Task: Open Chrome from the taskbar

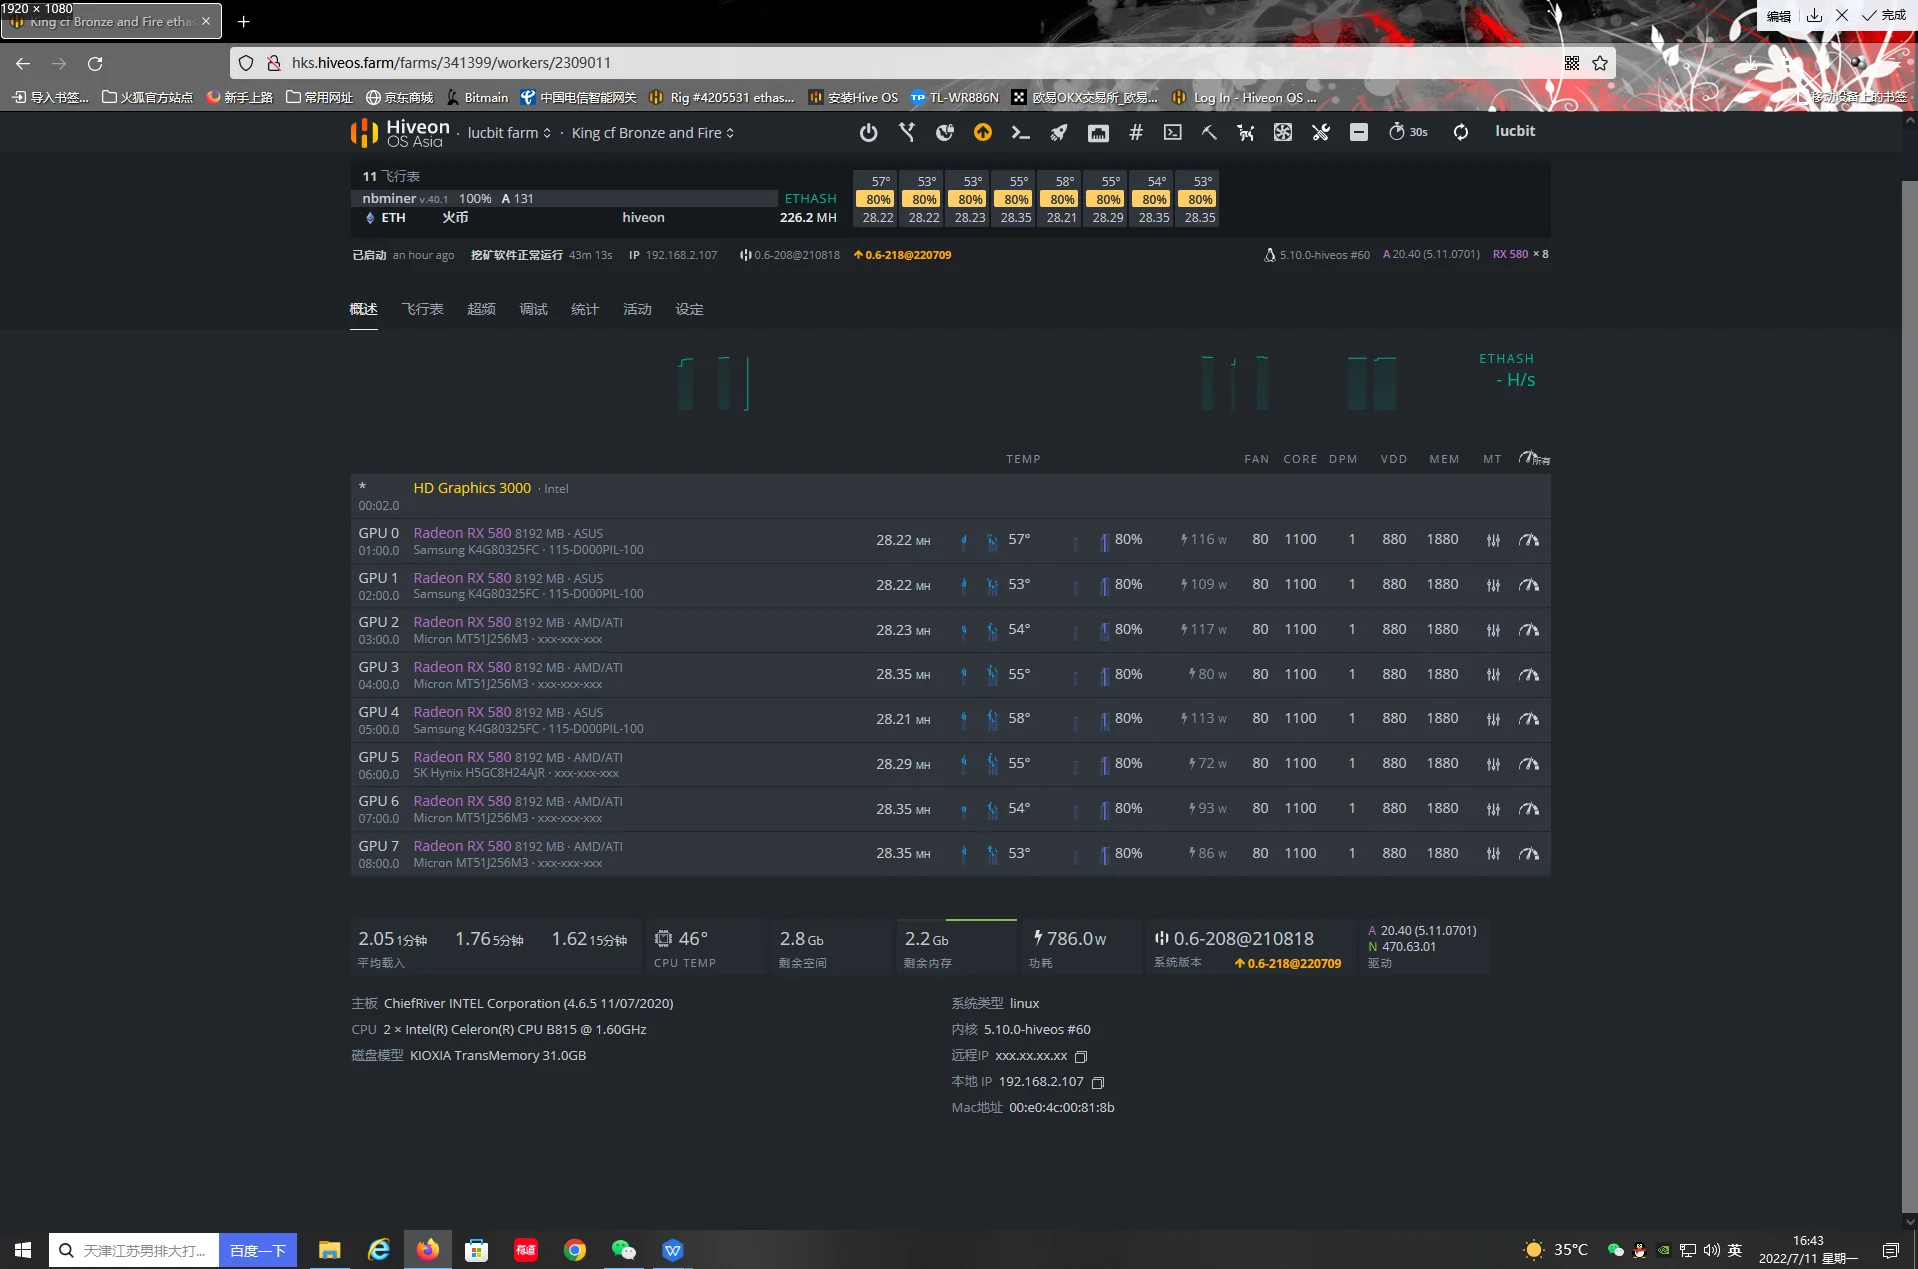Action: click(575, 1250)
